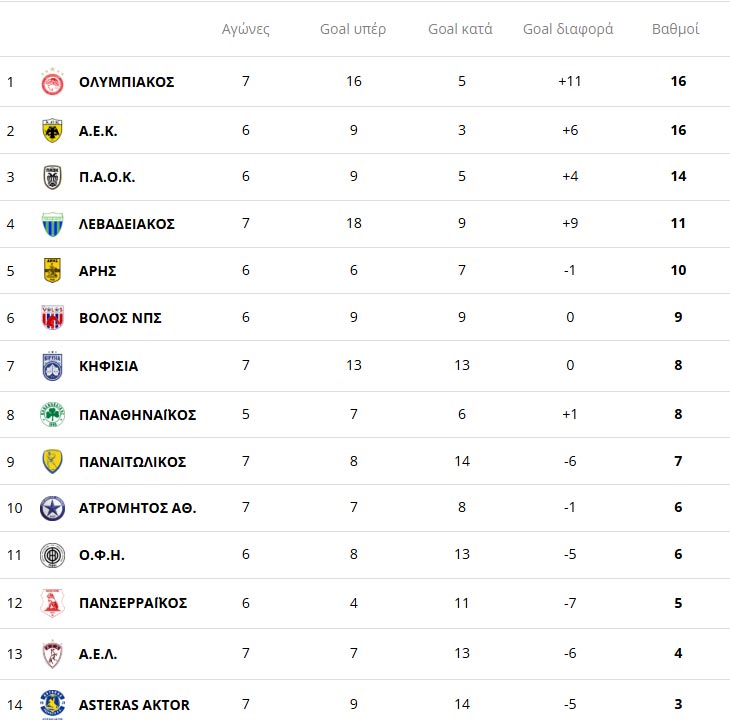Click the Κηφισιά blue club crest

click(x=52, y=366)
